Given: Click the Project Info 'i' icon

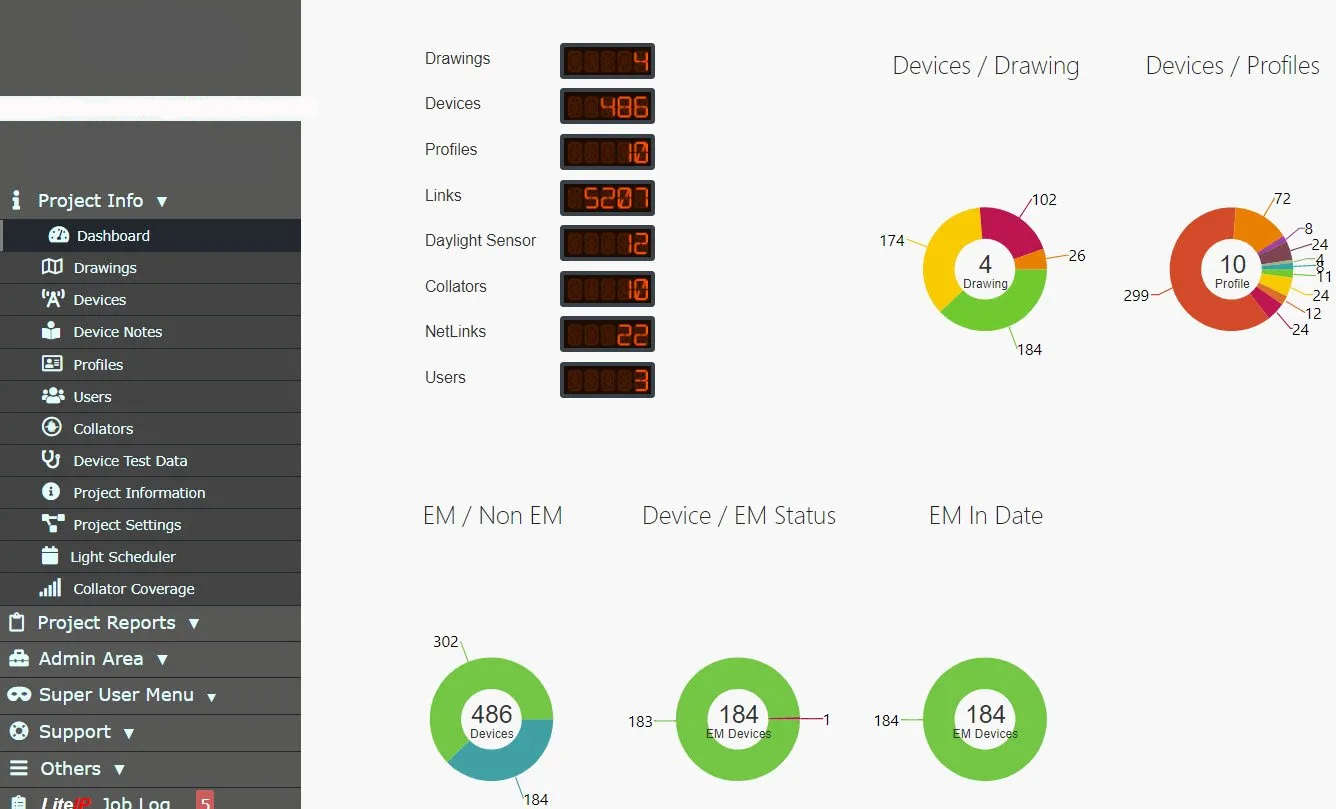Looking at the screenshot, I should 15,200.
